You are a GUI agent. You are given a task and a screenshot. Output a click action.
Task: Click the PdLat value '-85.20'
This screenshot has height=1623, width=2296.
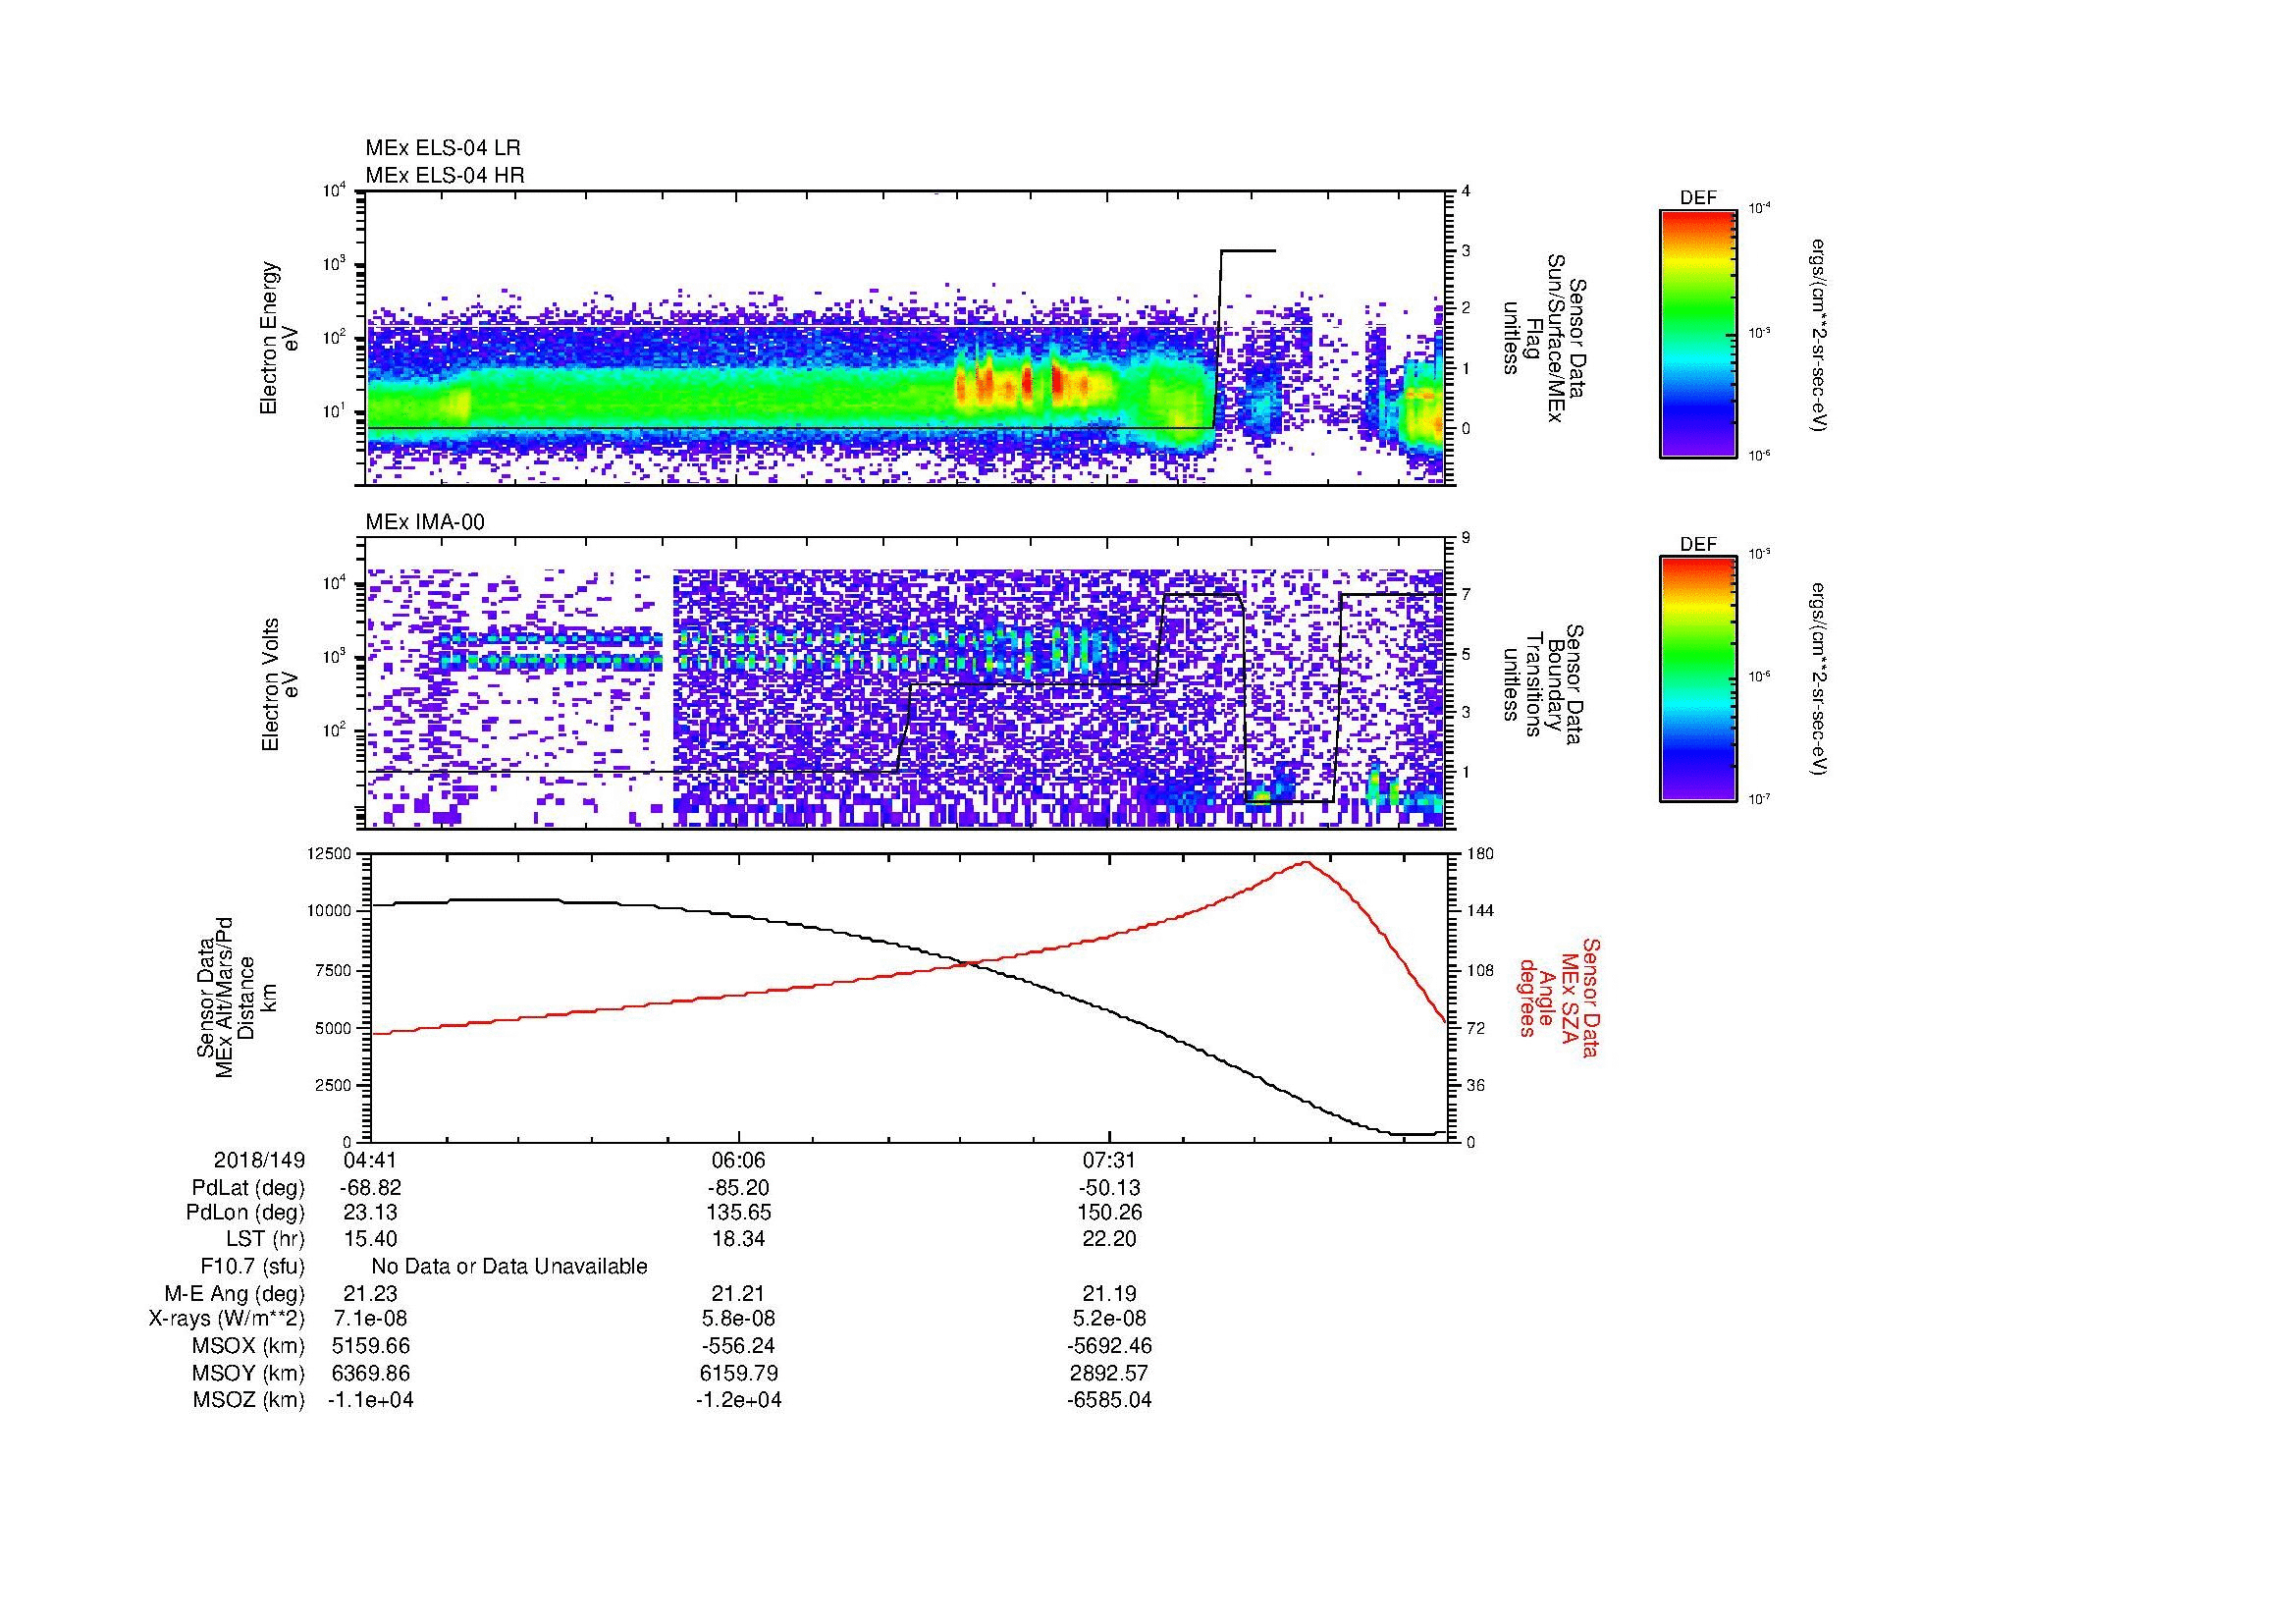point(739,1188)
